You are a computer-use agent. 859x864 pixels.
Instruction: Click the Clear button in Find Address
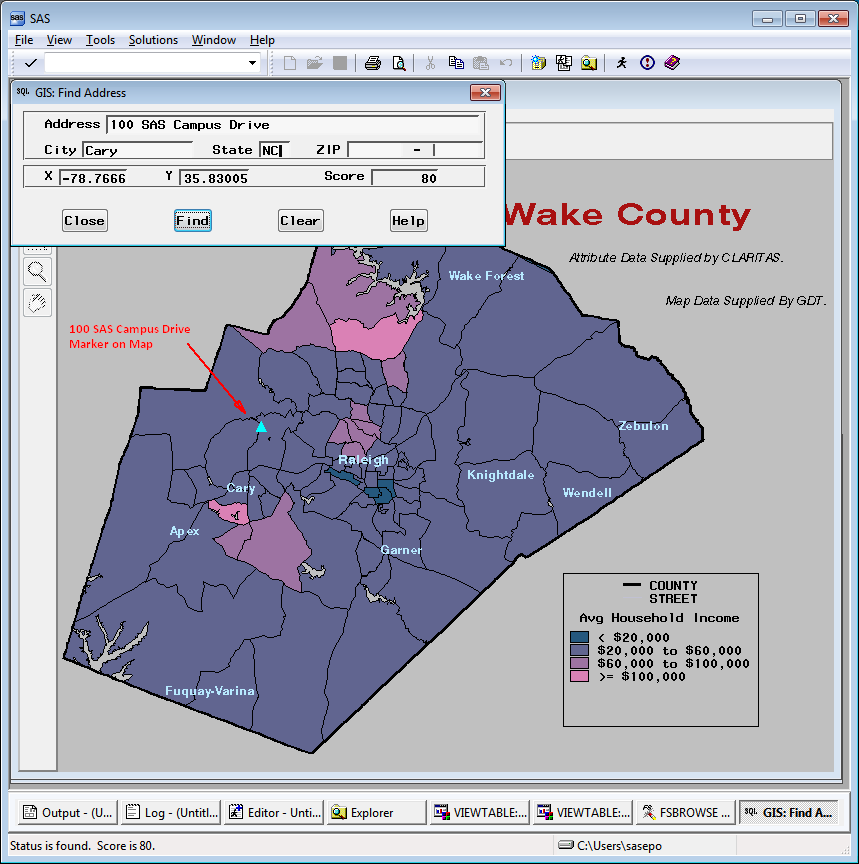300,220
